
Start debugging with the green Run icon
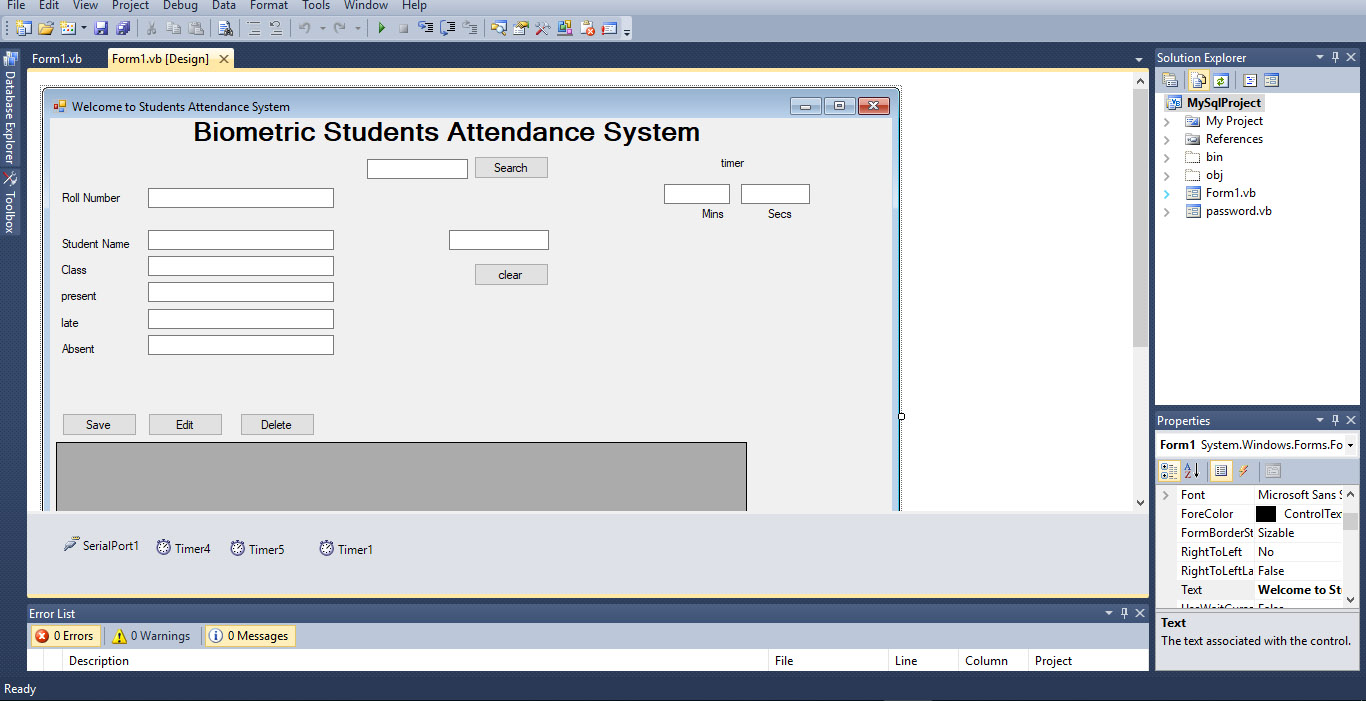[x=382, y=27]
